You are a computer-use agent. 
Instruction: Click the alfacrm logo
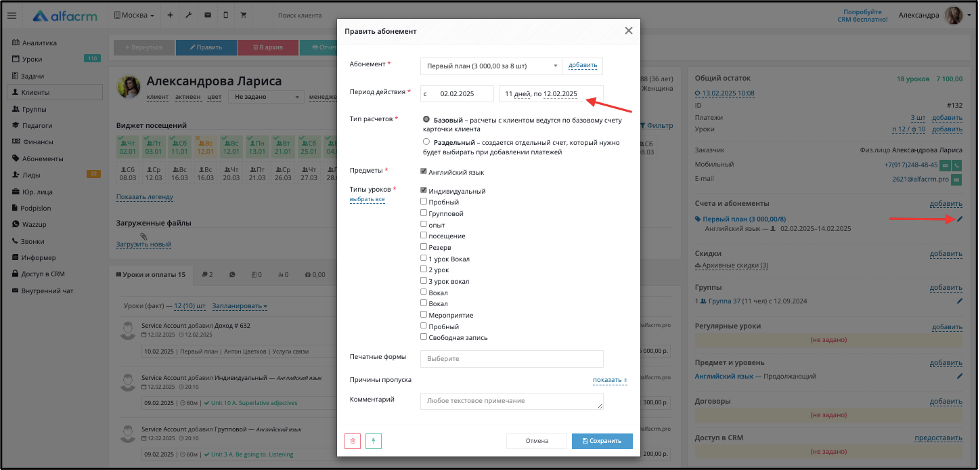[x=65, y=16]
